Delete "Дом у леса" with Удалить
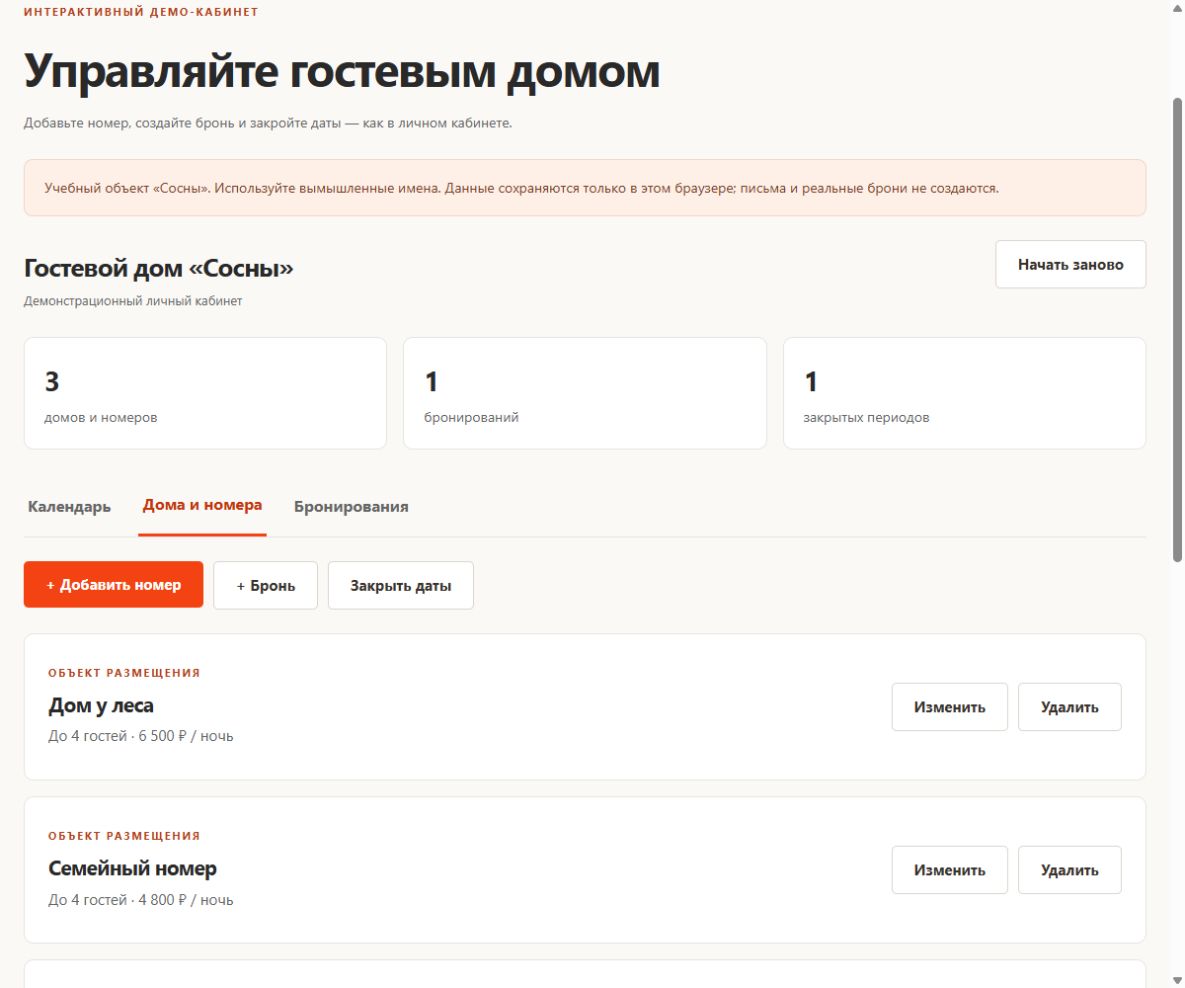The width and height of the screenshot is (1185, 988). [1069, 707]
